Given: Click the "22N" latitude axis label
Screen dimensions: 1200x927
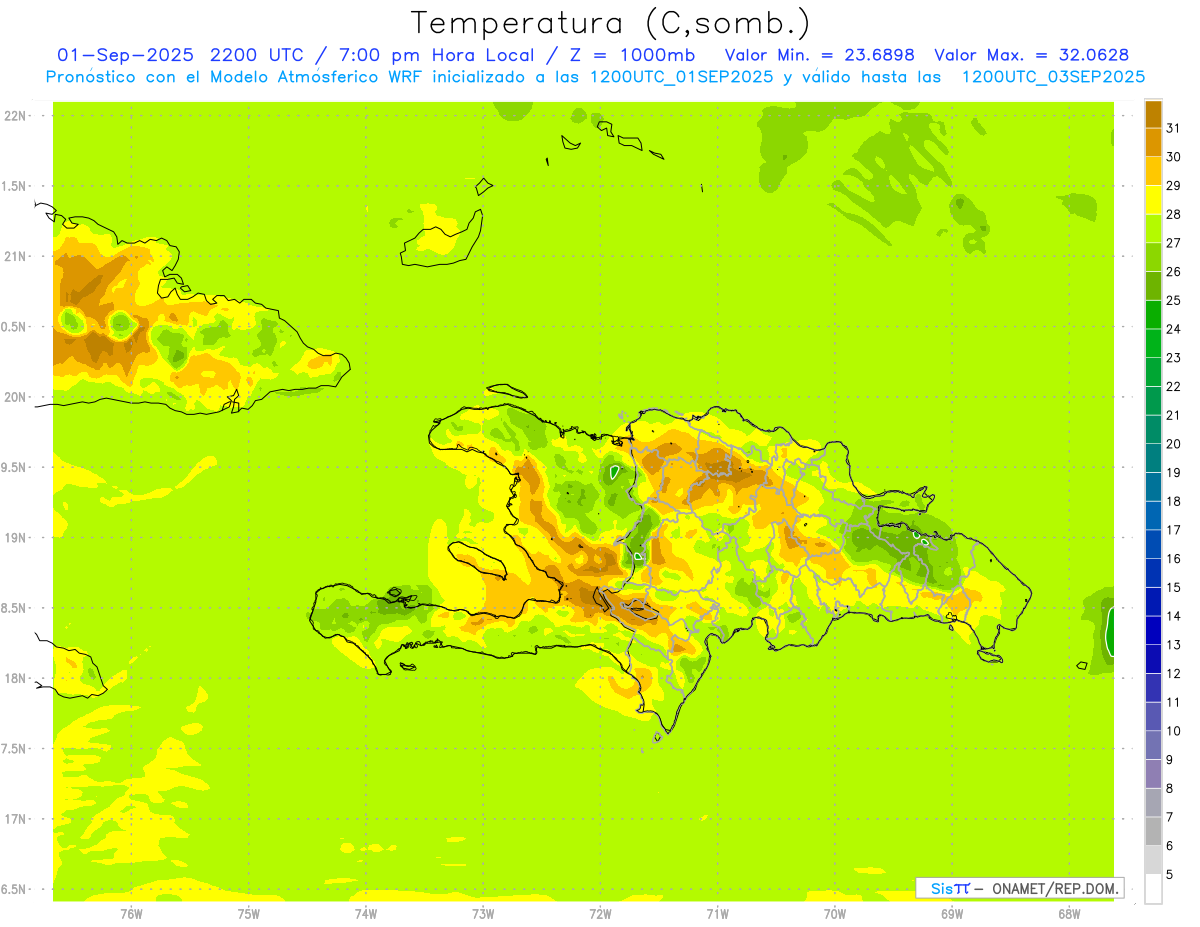Looking at the screenshot, I should click(15, 116).
